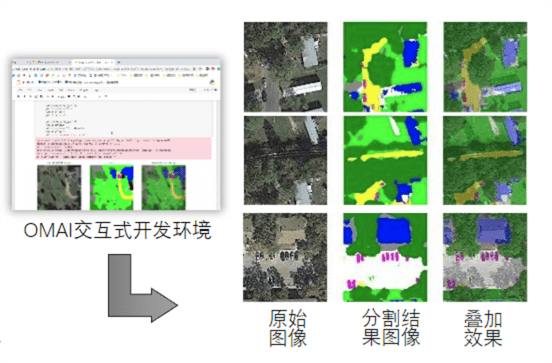The width and height of the screenshot is (552, 363).
Task: Select the notebook's segmentation output thumbnail
Action: [x=112, y=187]
